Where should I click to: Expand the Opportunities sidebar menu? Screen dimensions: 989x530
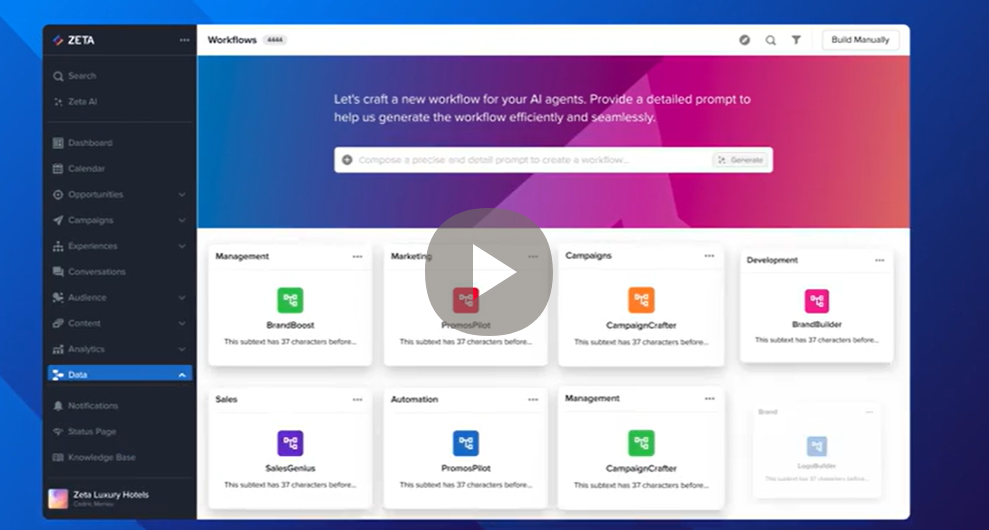coord(181,195)
